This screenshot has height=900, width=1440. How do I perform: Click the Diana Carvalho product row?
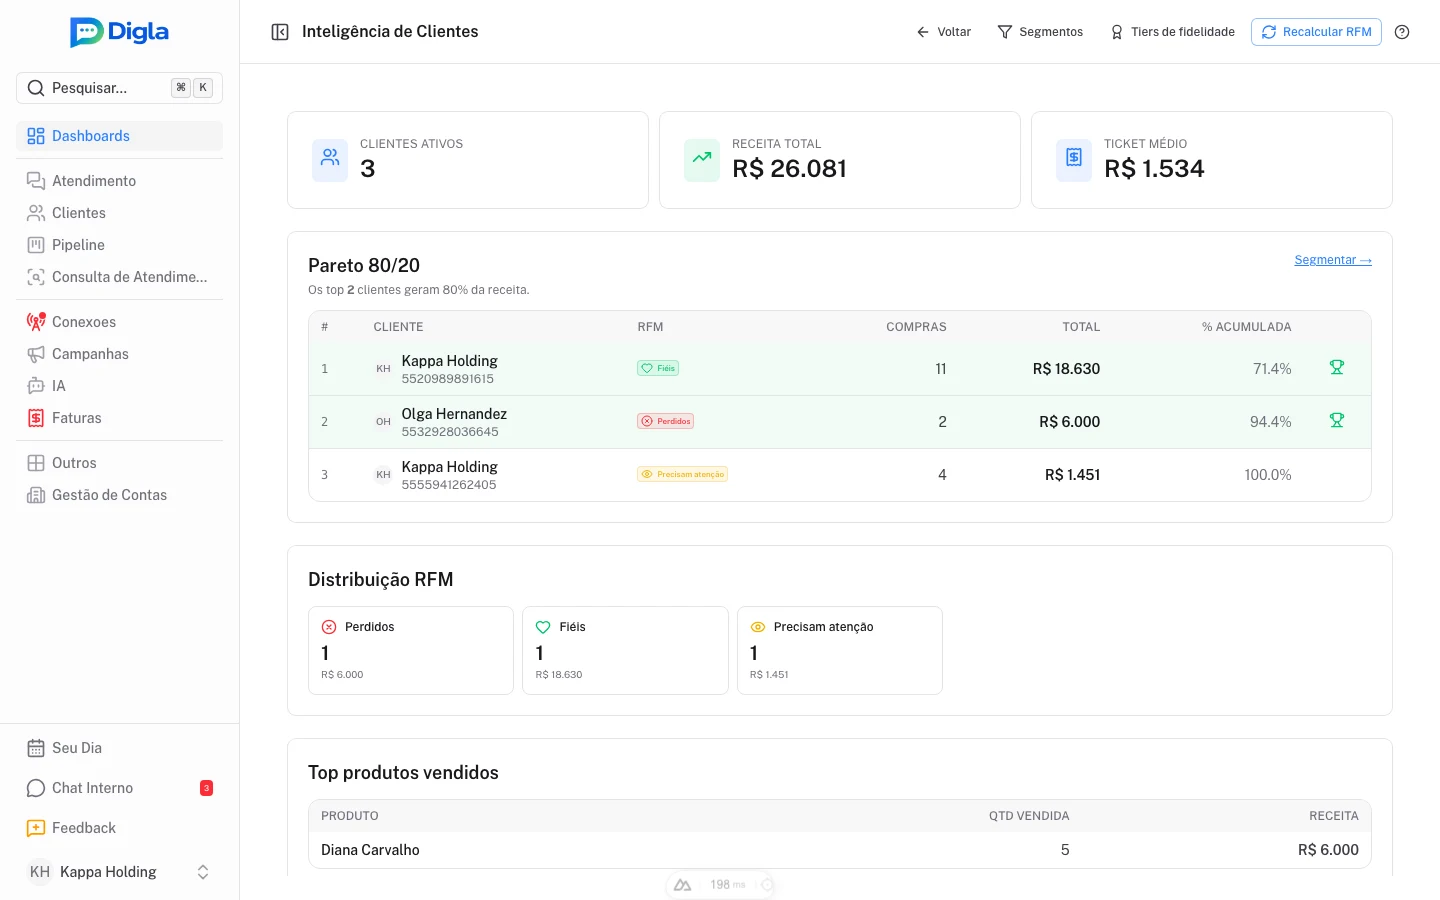tap(840, 850)
